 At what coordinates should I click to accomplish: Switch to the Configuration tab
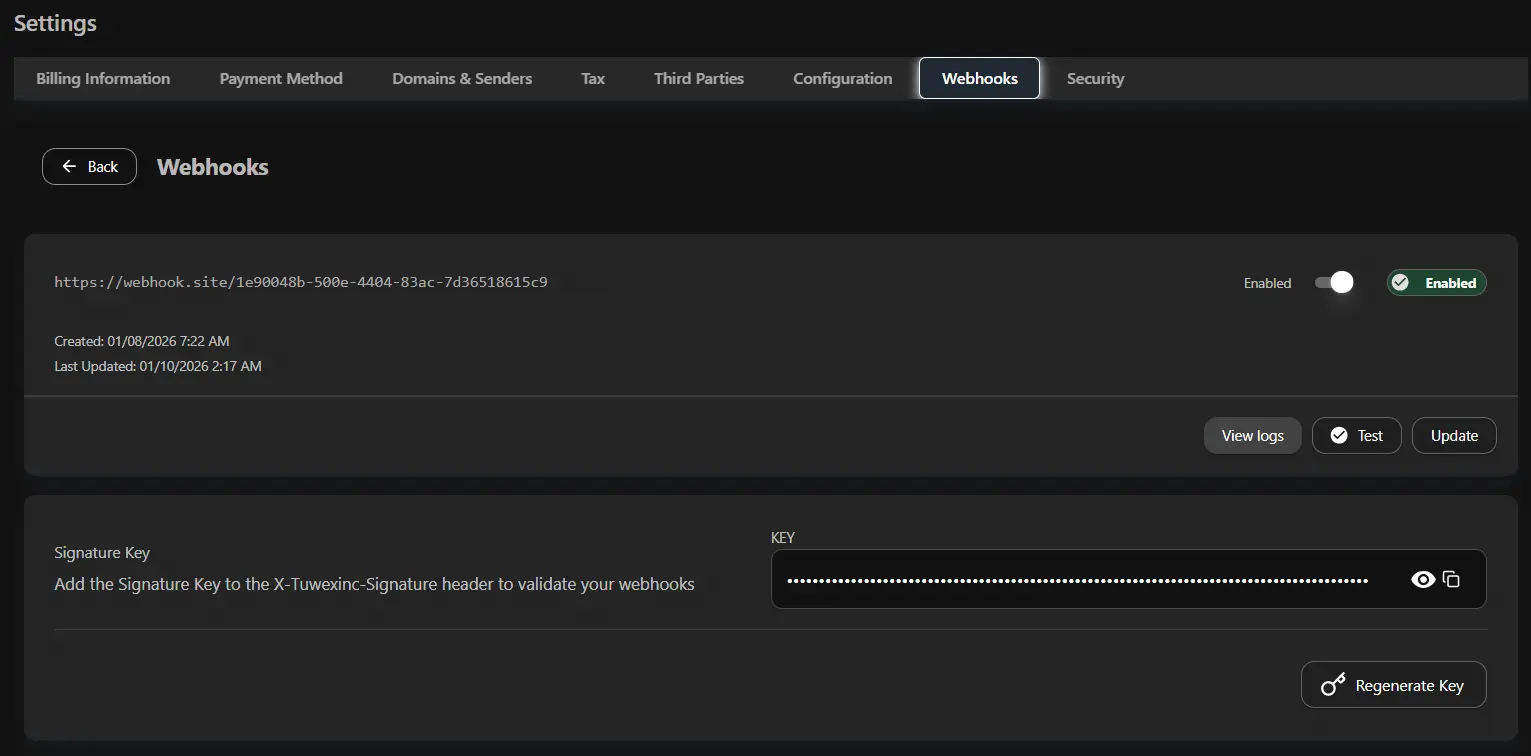coord(842,78)
